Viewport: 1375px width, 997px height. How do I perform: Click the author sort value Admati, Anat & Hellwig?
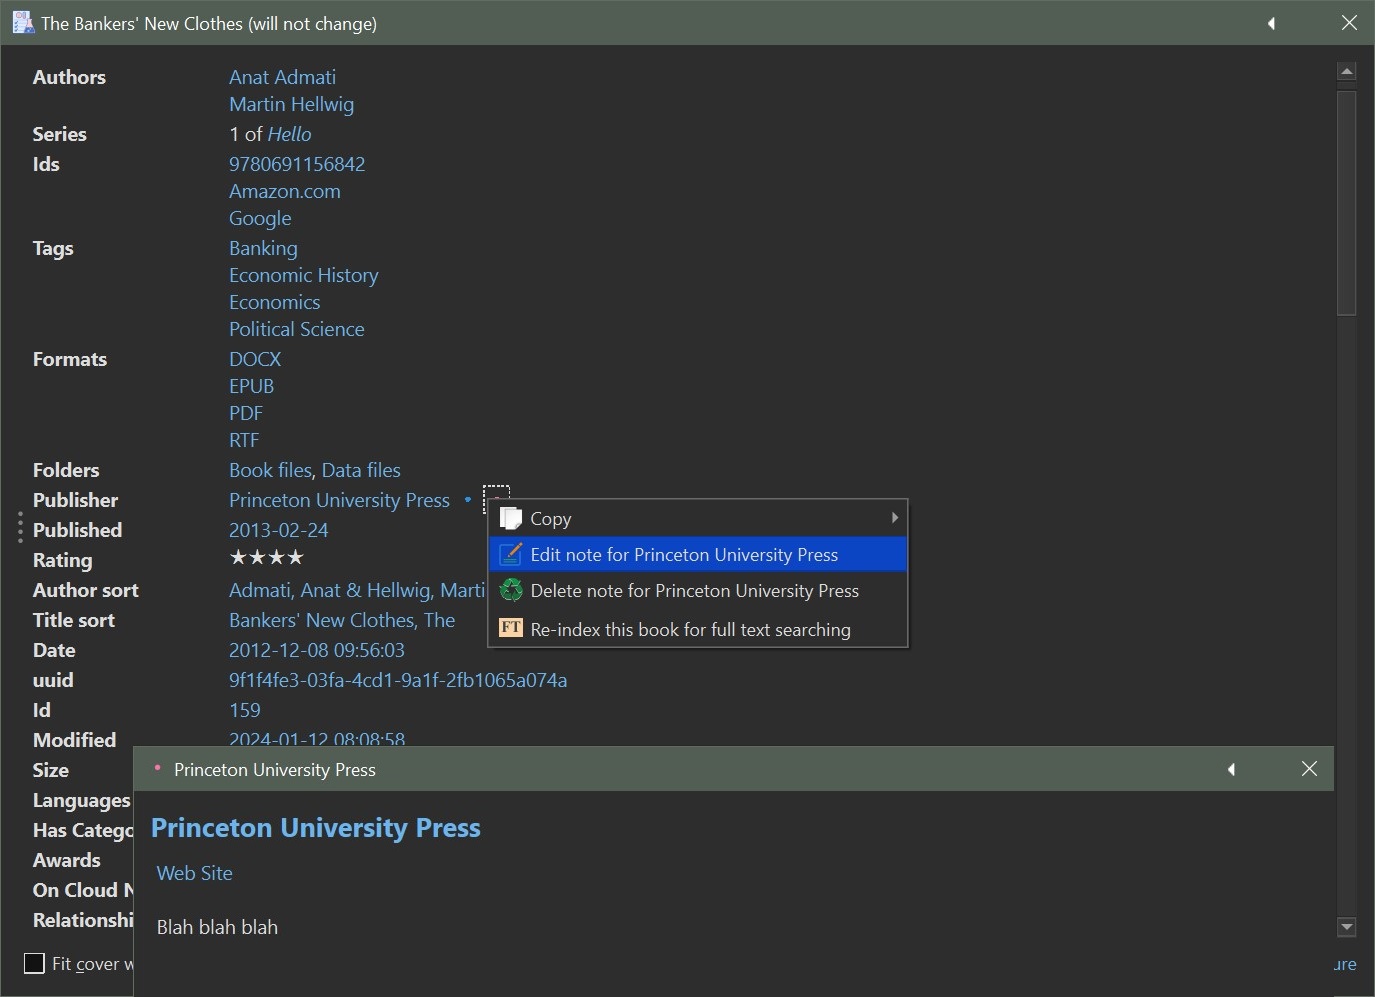pos(357,590)
